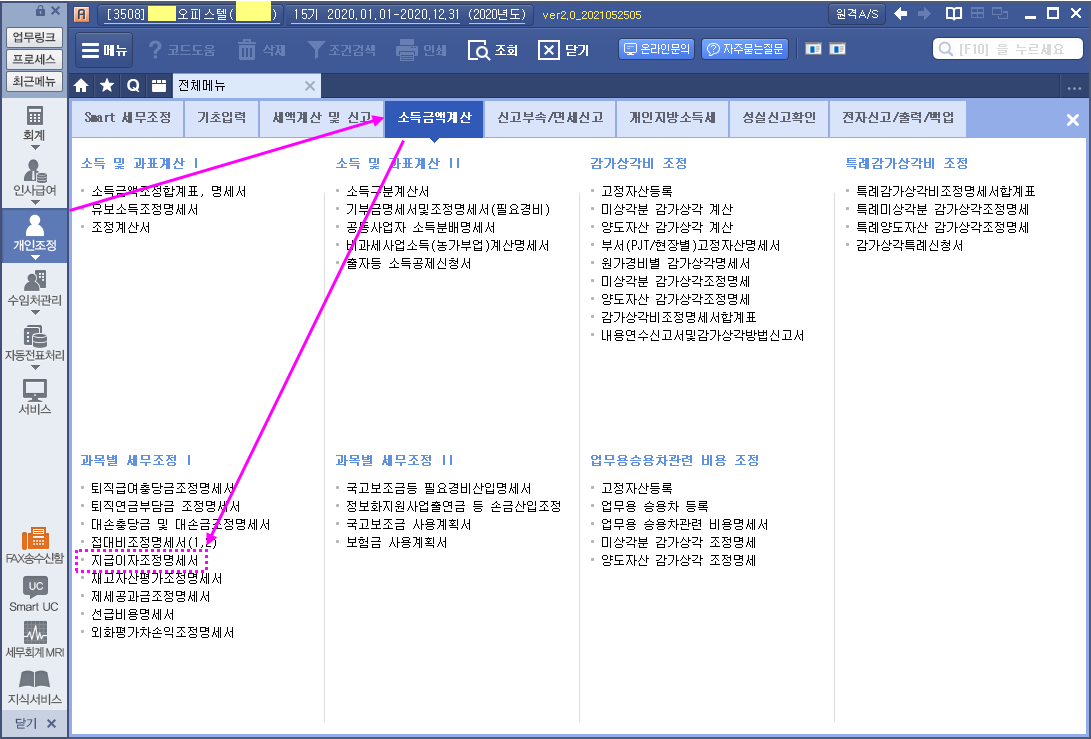The width and height of the screenshot is (1091, 739).
Task: Click the calendar icon in tab bar
Action: (x=159, y=86)
